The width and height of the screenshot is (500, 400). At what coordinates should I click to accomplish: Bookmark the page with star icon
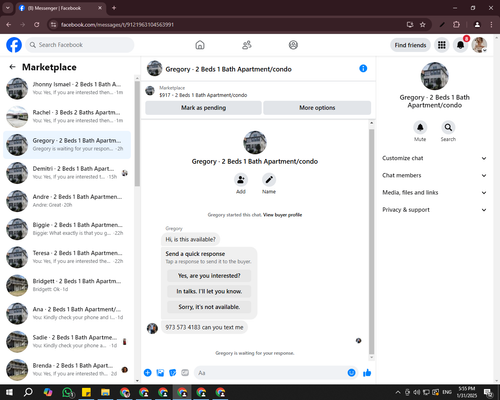pos(423,25)
